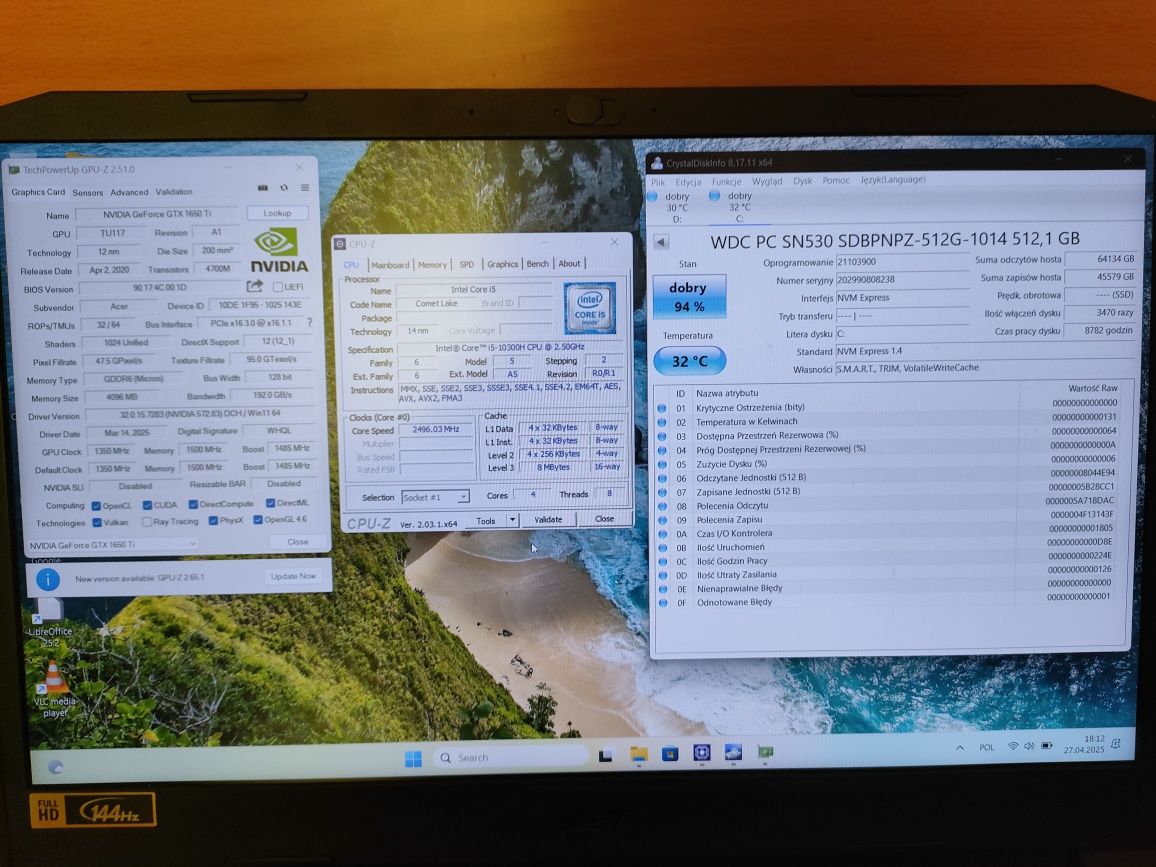Screen dimensions: 1156x867
Task: Click the BIOS export share icon in GPU-Z
Action: point(254,286)
